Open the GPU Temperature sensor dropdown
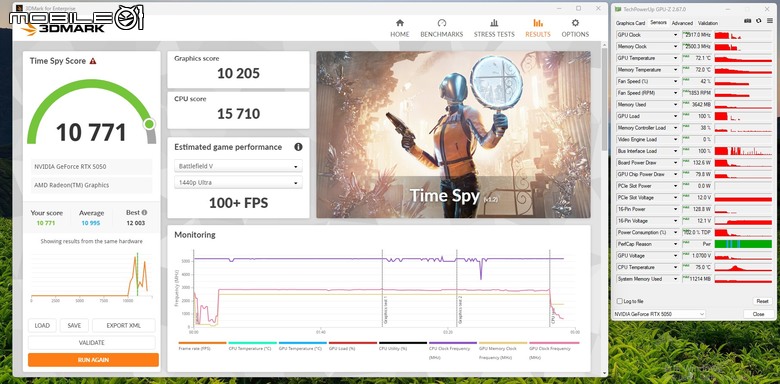The image size is (780, 384). pos(676,58)
